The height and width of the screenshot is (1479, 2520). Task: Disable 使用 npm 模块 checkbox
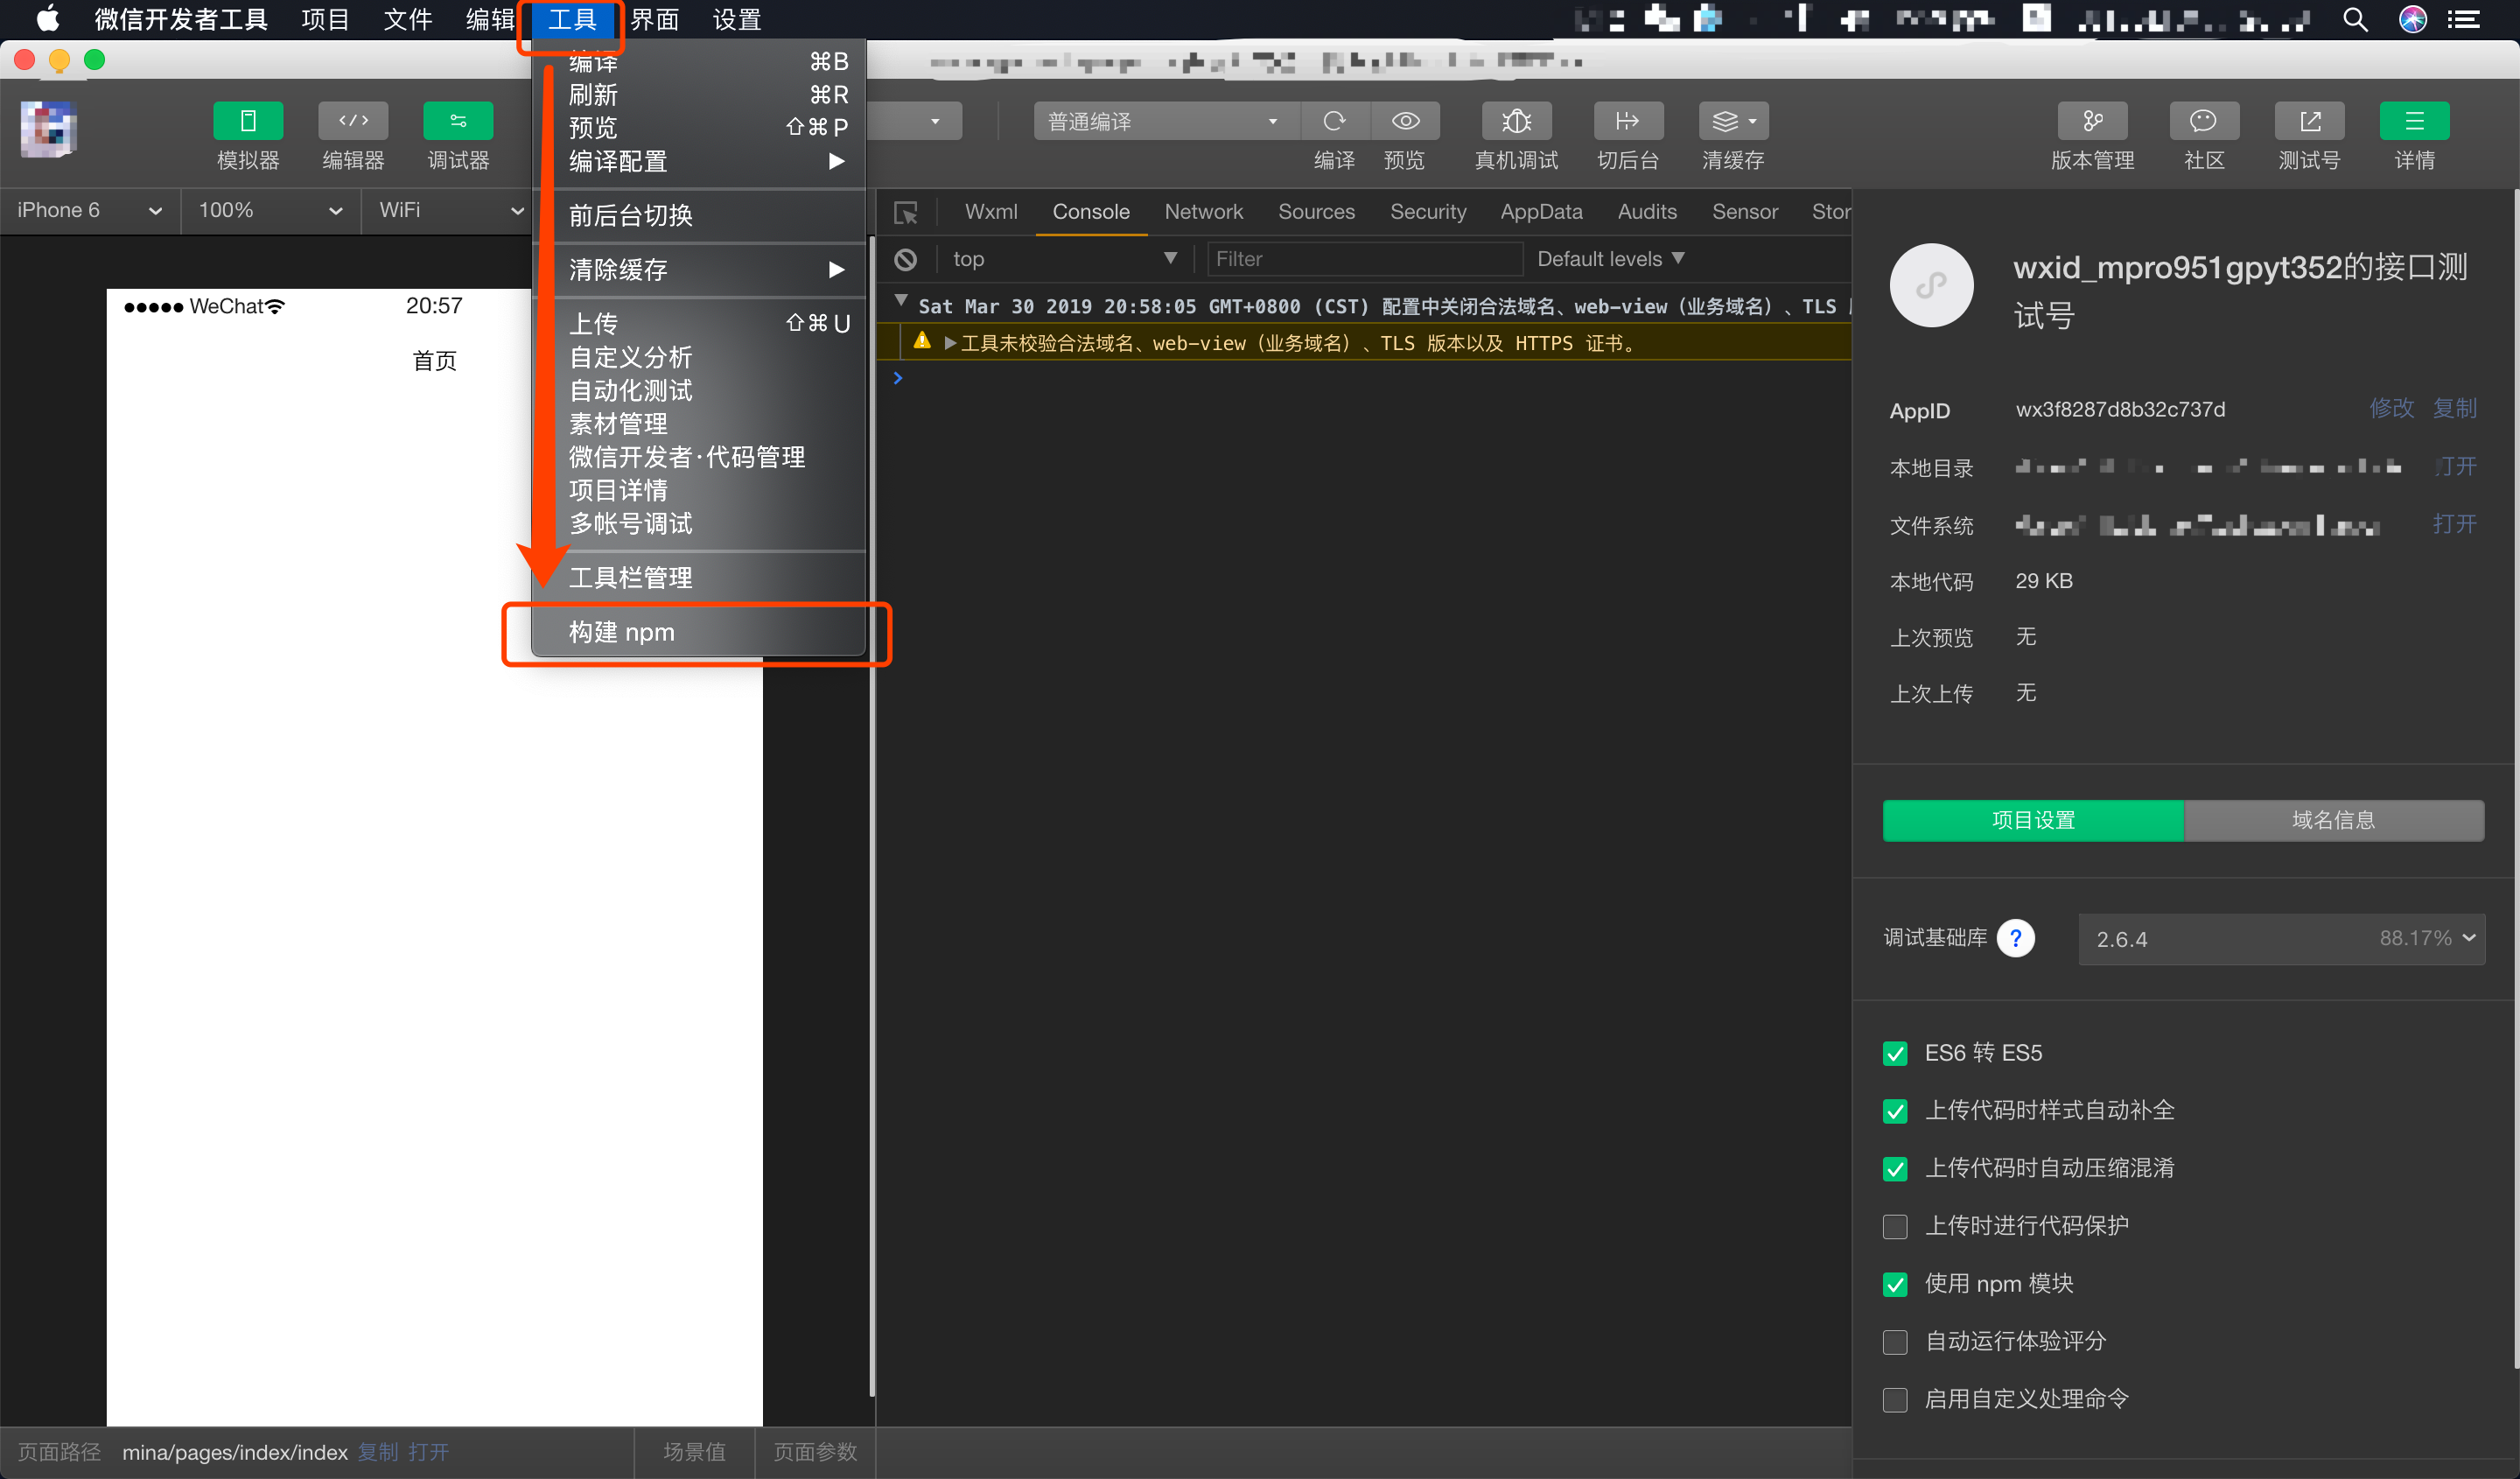click(1895, 1284)
